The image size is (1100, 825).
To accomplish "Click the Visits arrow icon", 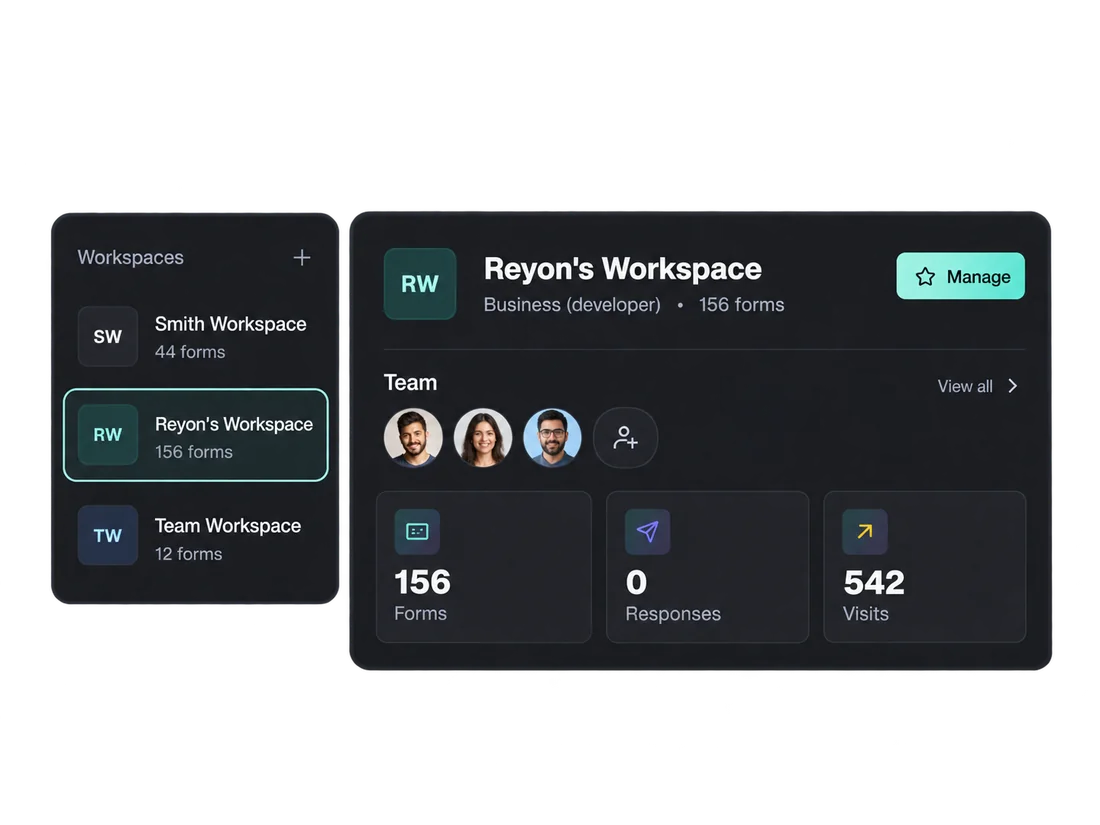I will (x=865, y=532).
